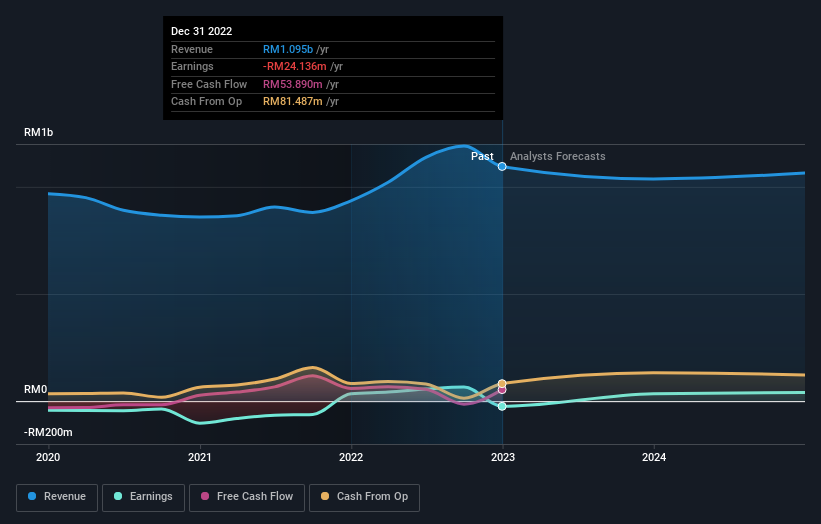The image size is (821, 524).
Task: Click the Cash From Op row label in tooltip
Action: pyautogui.click(x=206, y=102)
